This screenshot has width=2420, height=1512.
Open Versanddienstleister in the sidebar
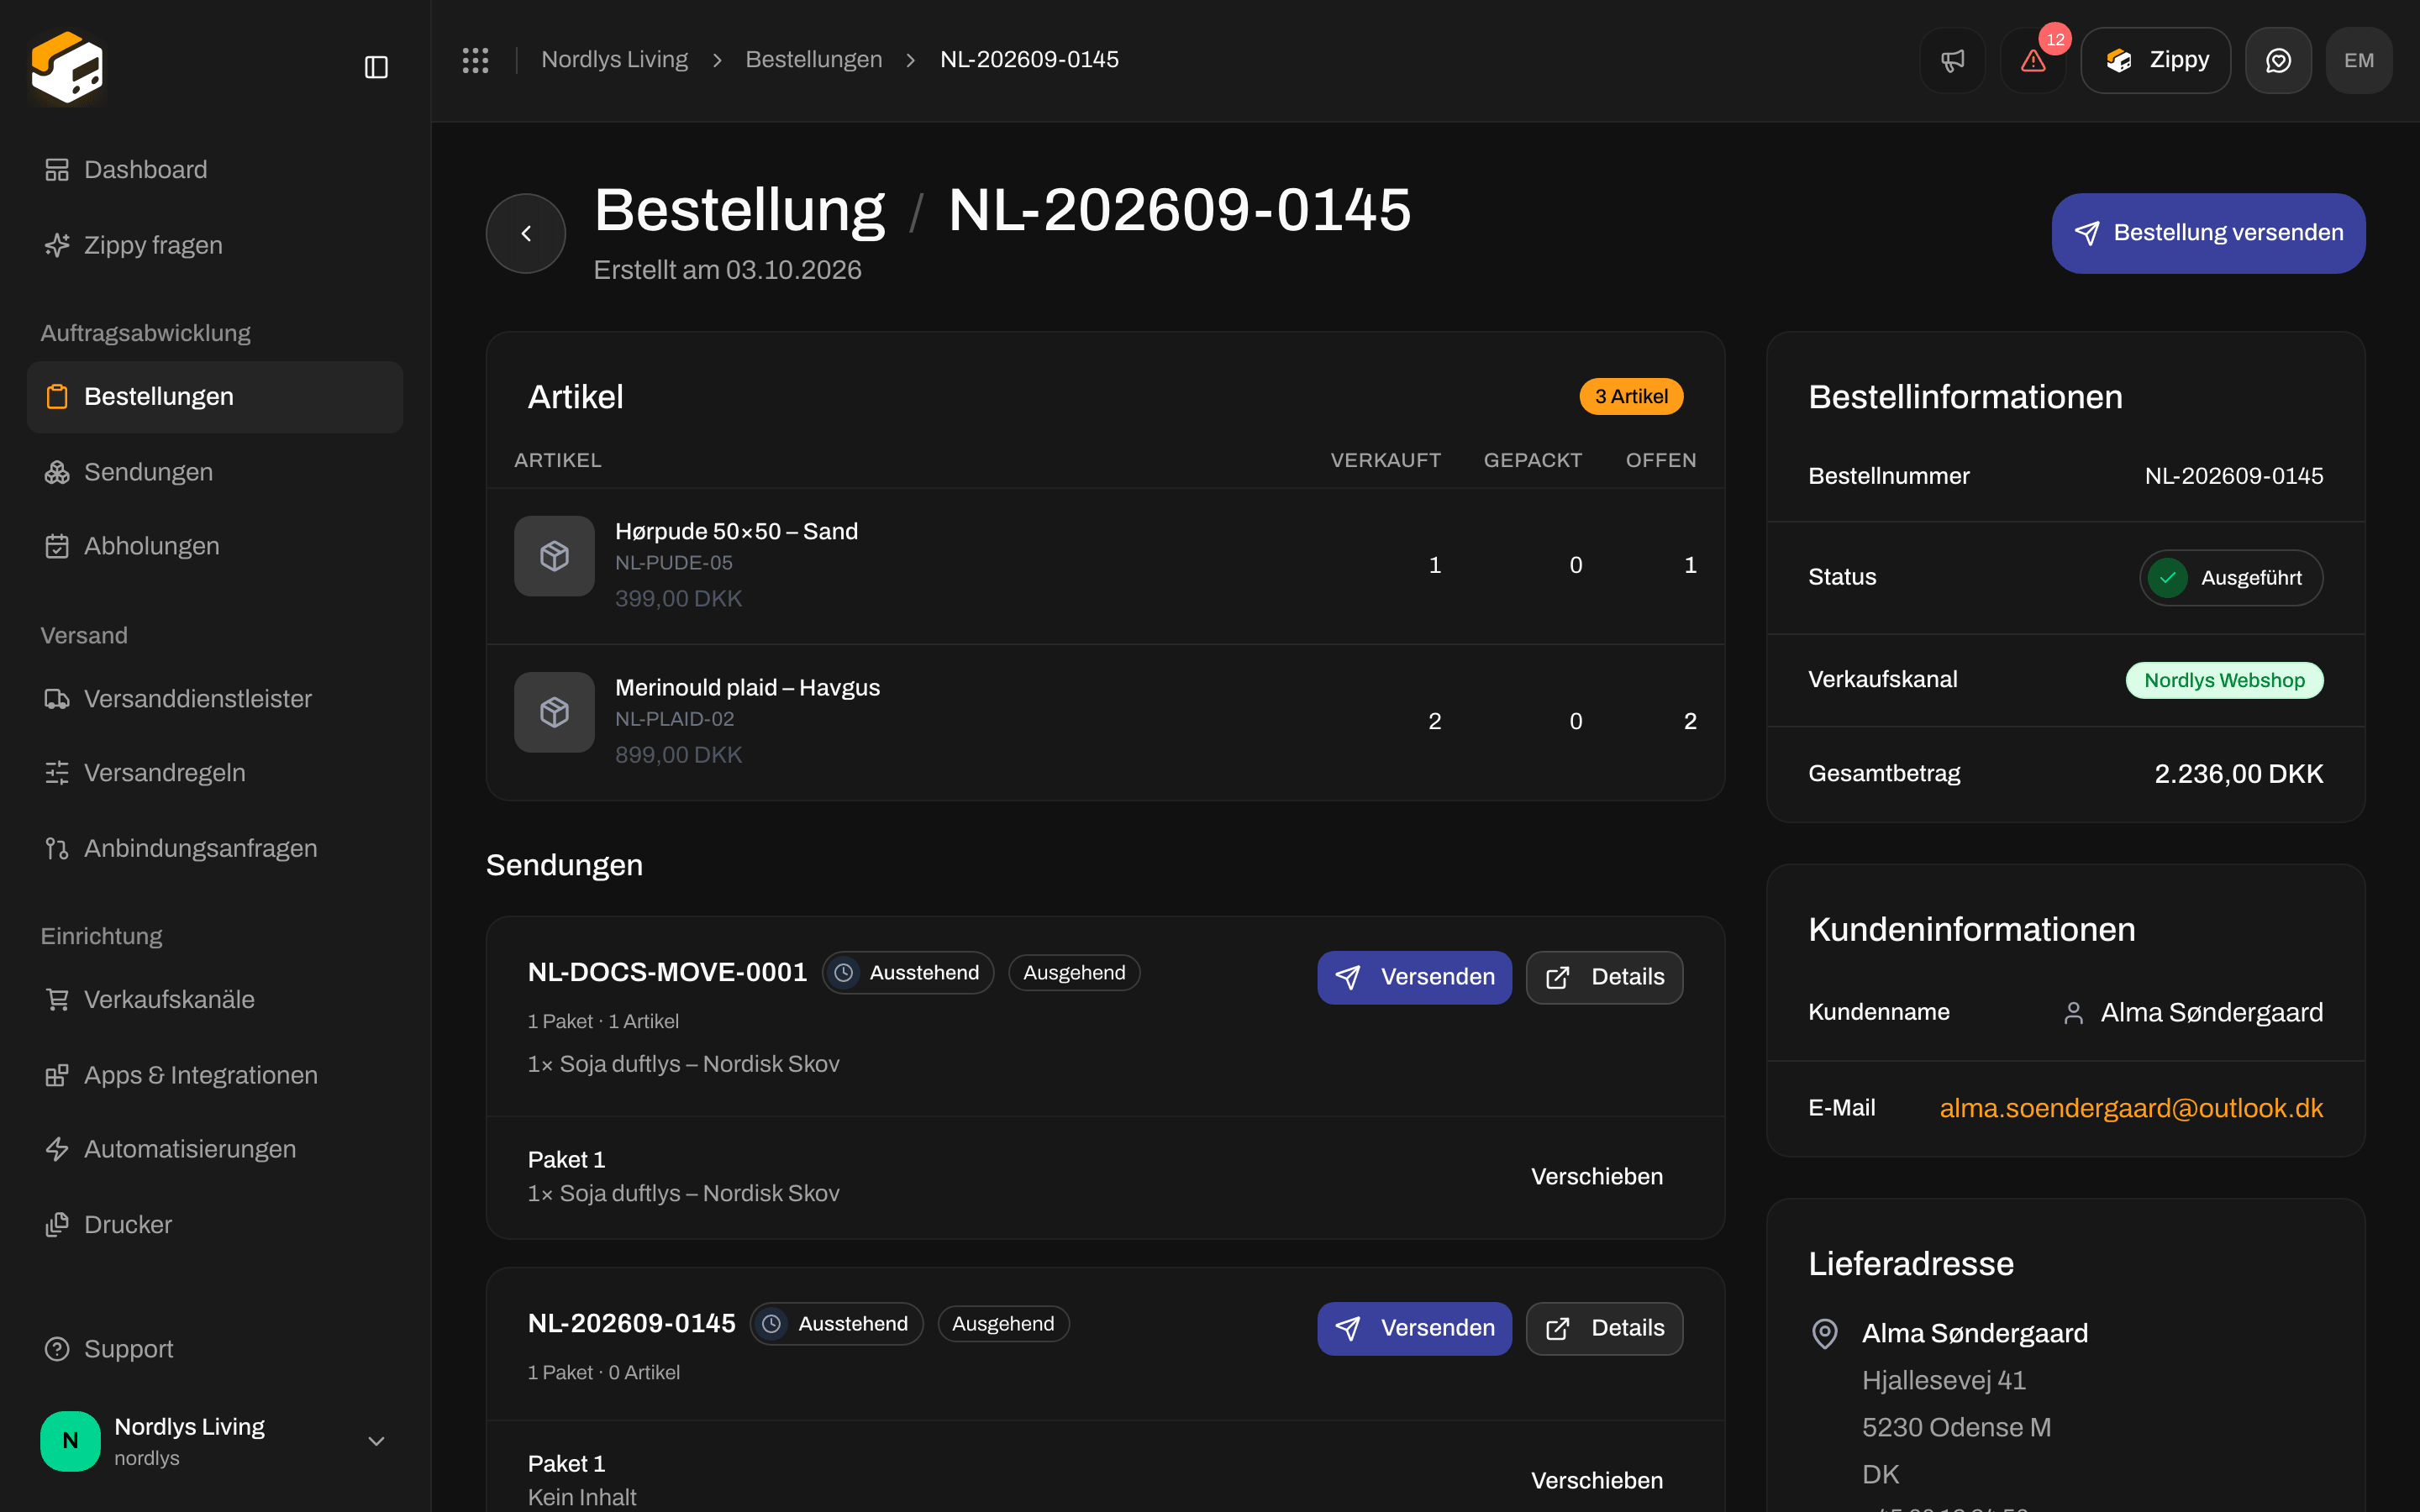click(x=215, y=699)
